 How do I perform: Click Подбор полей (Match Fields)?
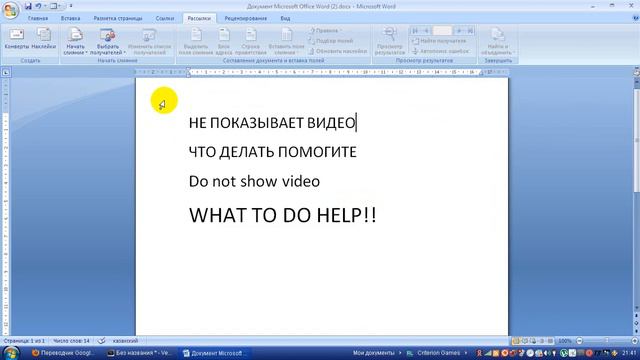[330, 41]
